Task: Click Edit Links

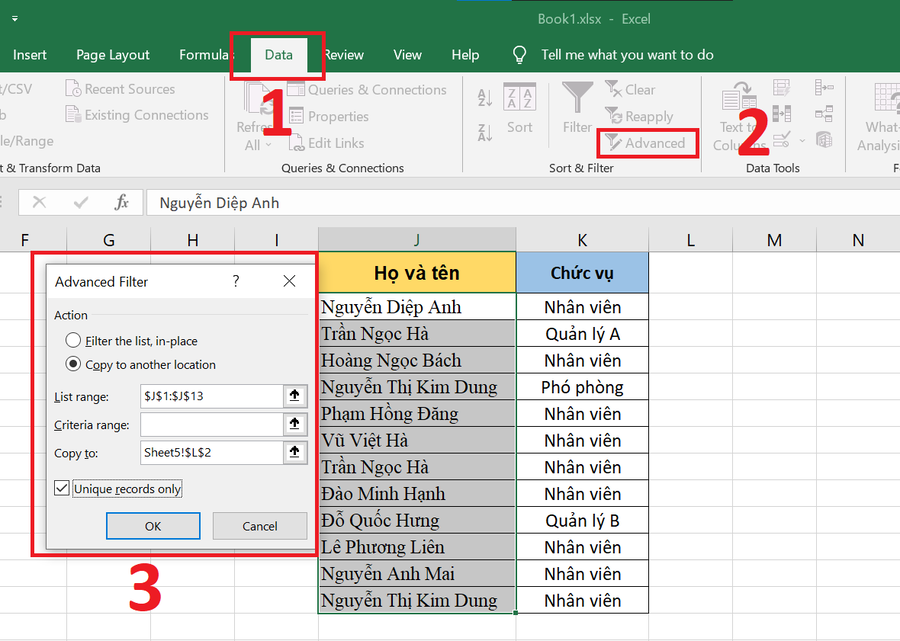Action: (x=326, y=143)
